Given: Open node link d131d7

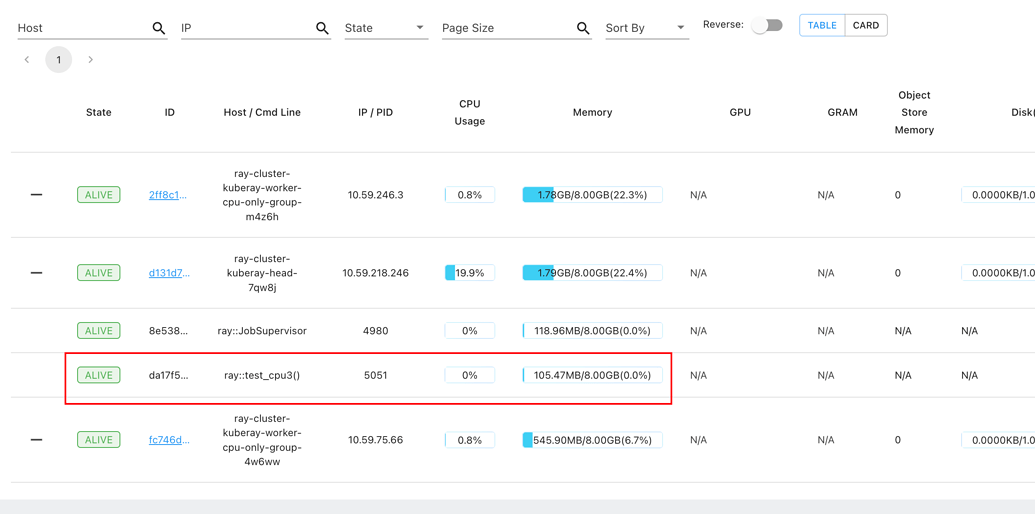Looking at the screenshot, I should (x=169, y=273).
